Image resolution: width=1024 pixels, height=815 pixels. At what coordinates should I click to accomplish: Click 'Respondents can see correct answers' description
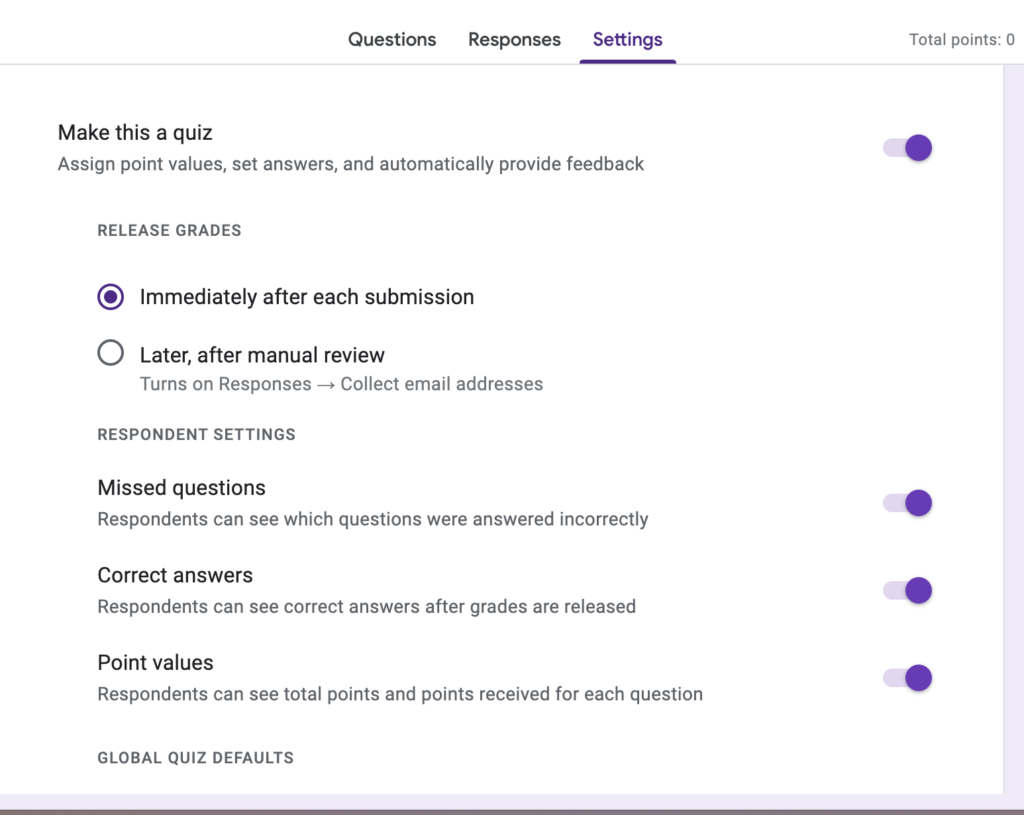click(366, 607)
